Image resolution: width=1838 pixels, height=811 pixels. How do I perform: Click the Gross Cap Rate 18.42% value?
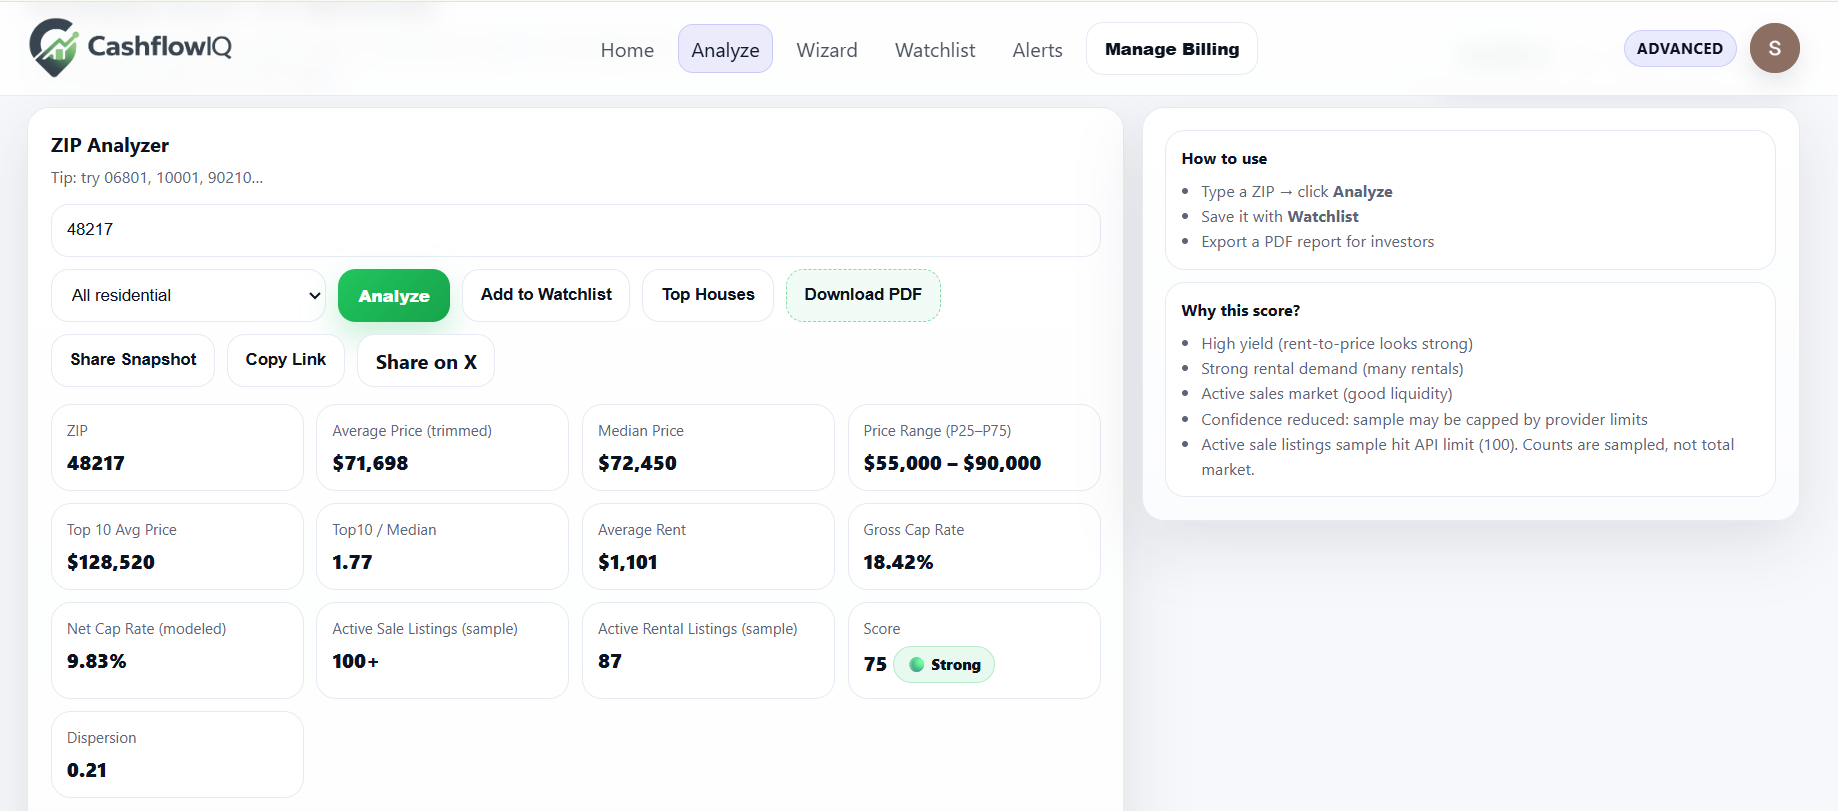(898, 562)
